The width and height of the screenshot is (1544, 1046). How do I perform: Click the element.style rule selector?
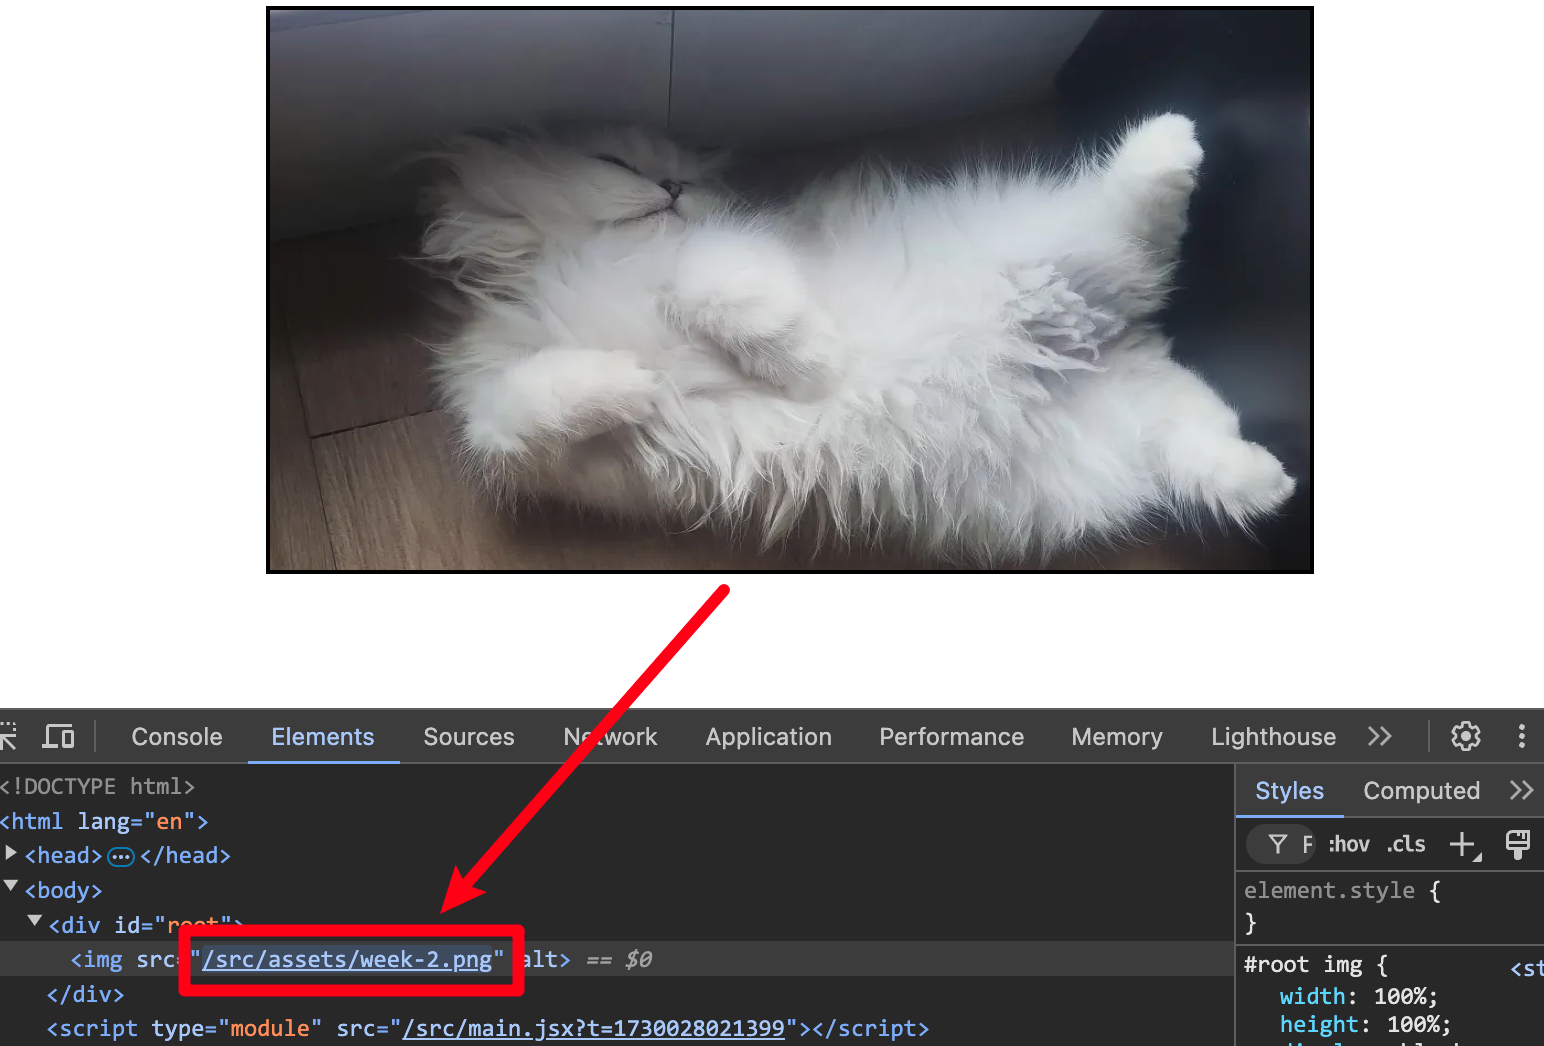1329,891
